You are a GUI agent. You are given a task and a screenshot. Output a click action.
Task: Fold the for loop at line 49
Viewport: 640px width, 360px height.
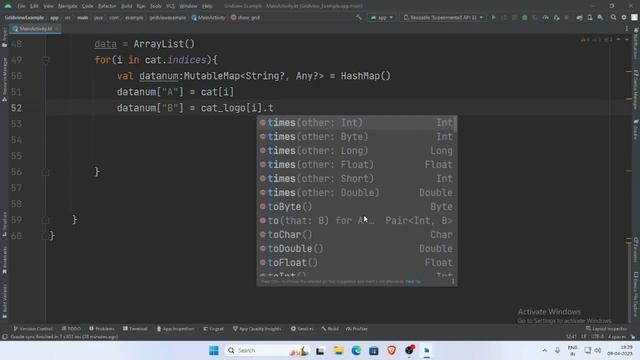tap(46, 60)
